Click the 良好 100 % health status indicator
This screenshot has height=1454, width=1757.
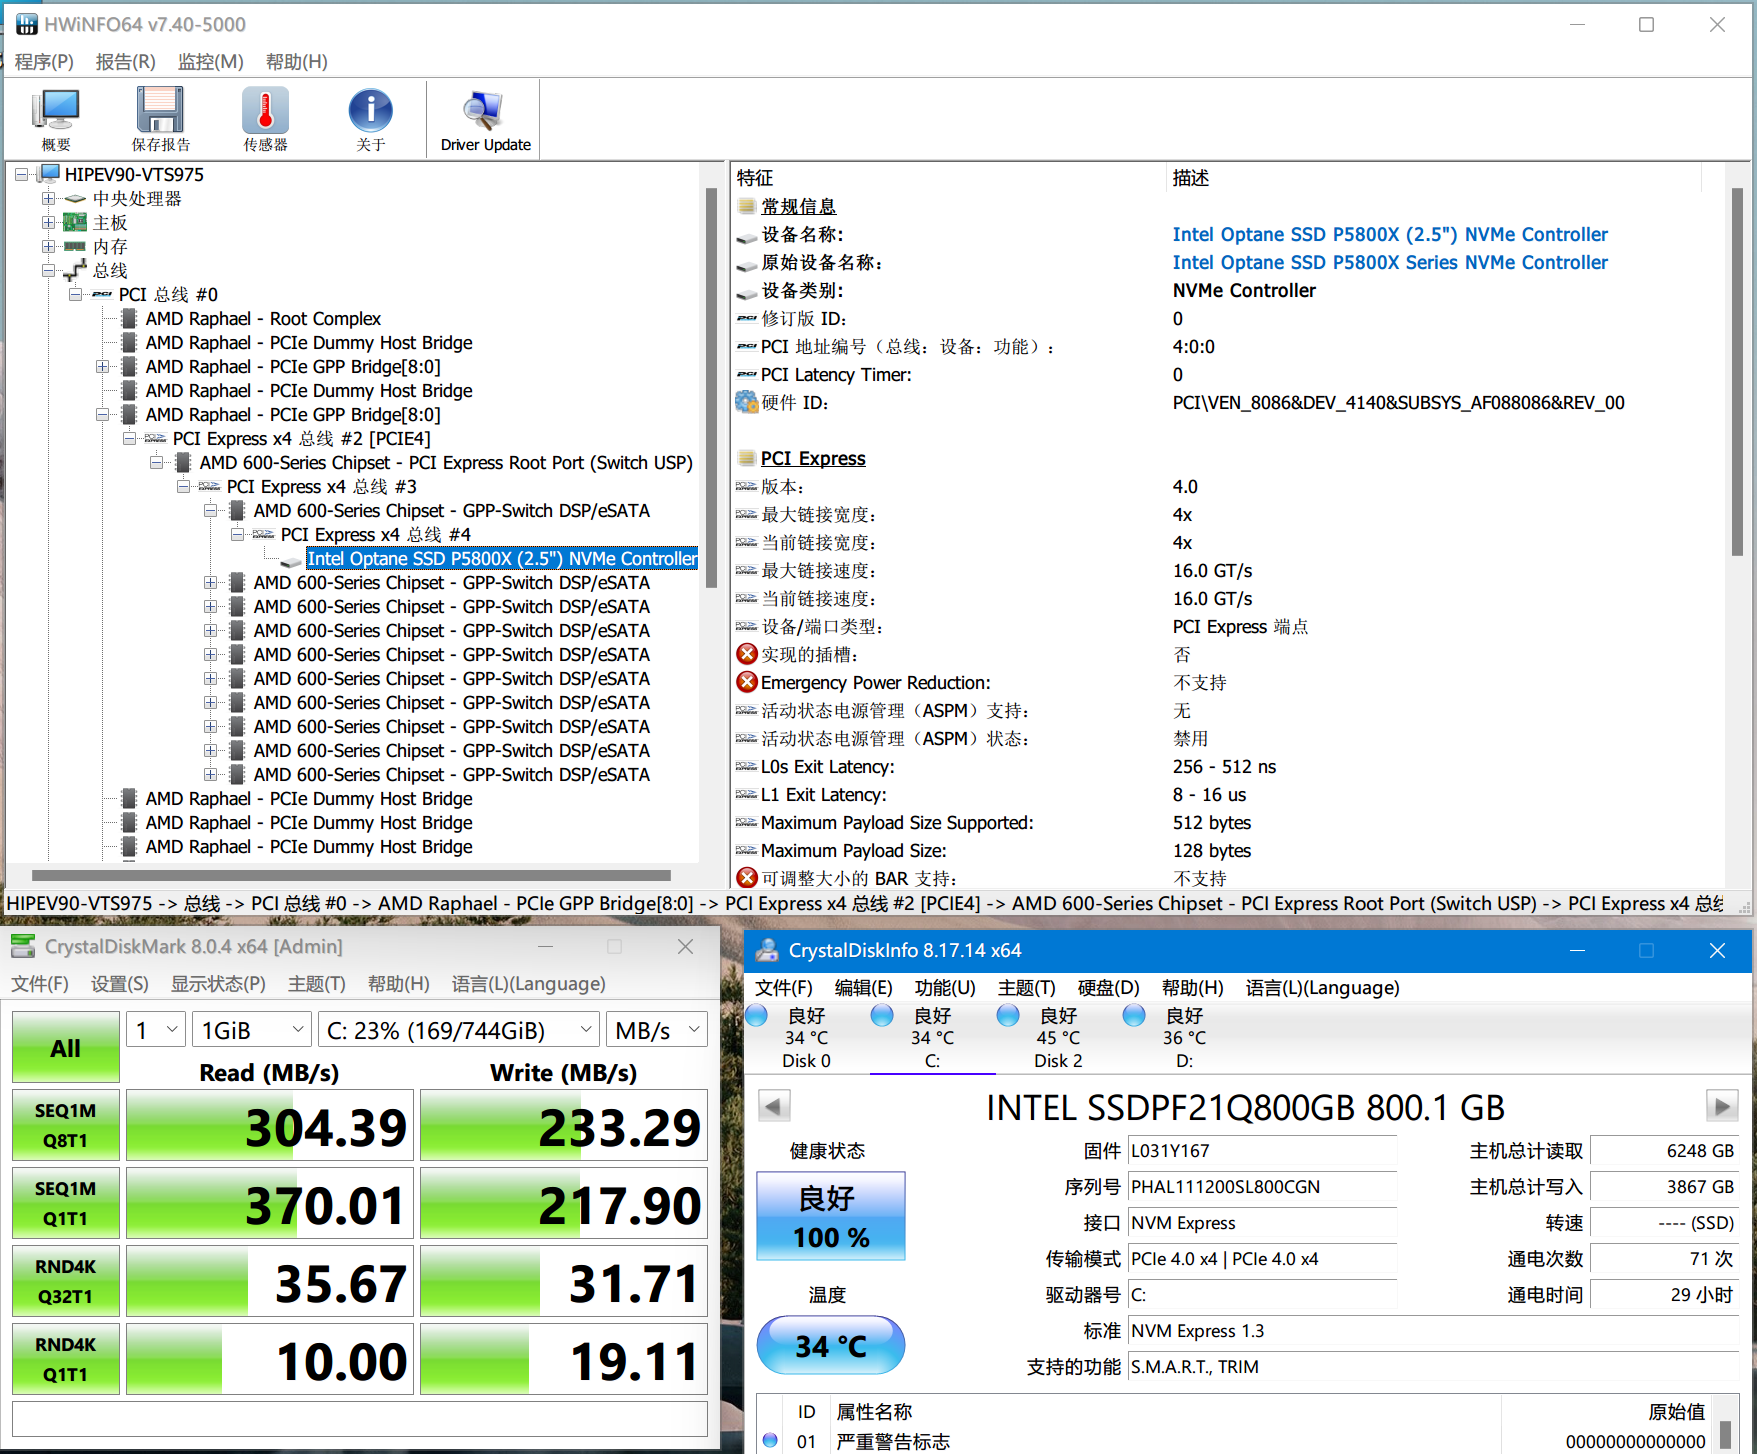pyautogui.click(x=831, y=1217)
